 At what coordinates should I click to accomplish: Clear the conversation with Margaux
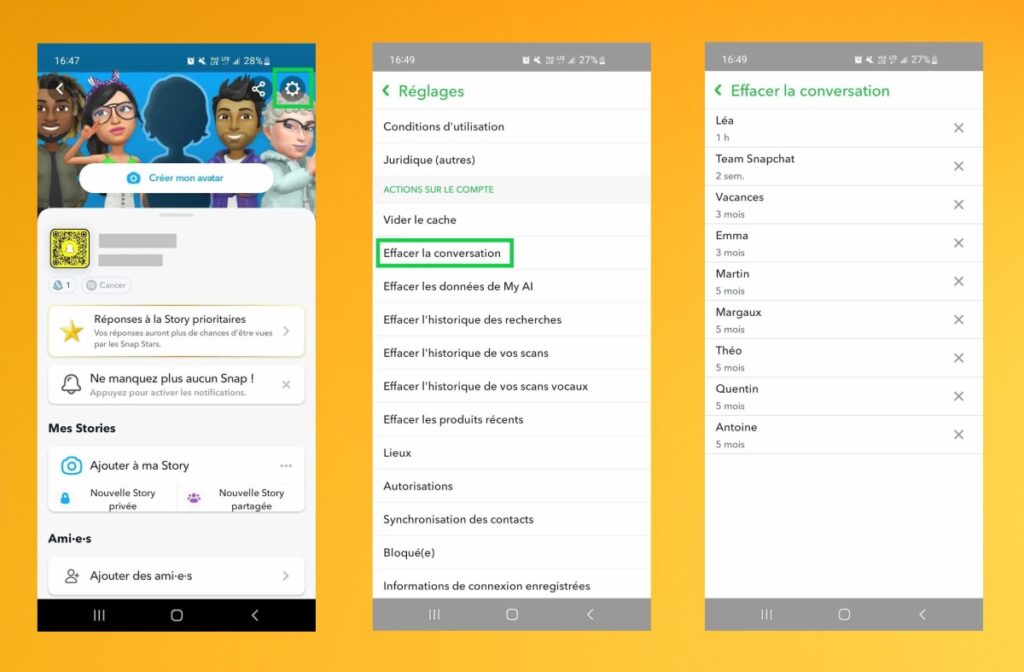click(959, 320)
